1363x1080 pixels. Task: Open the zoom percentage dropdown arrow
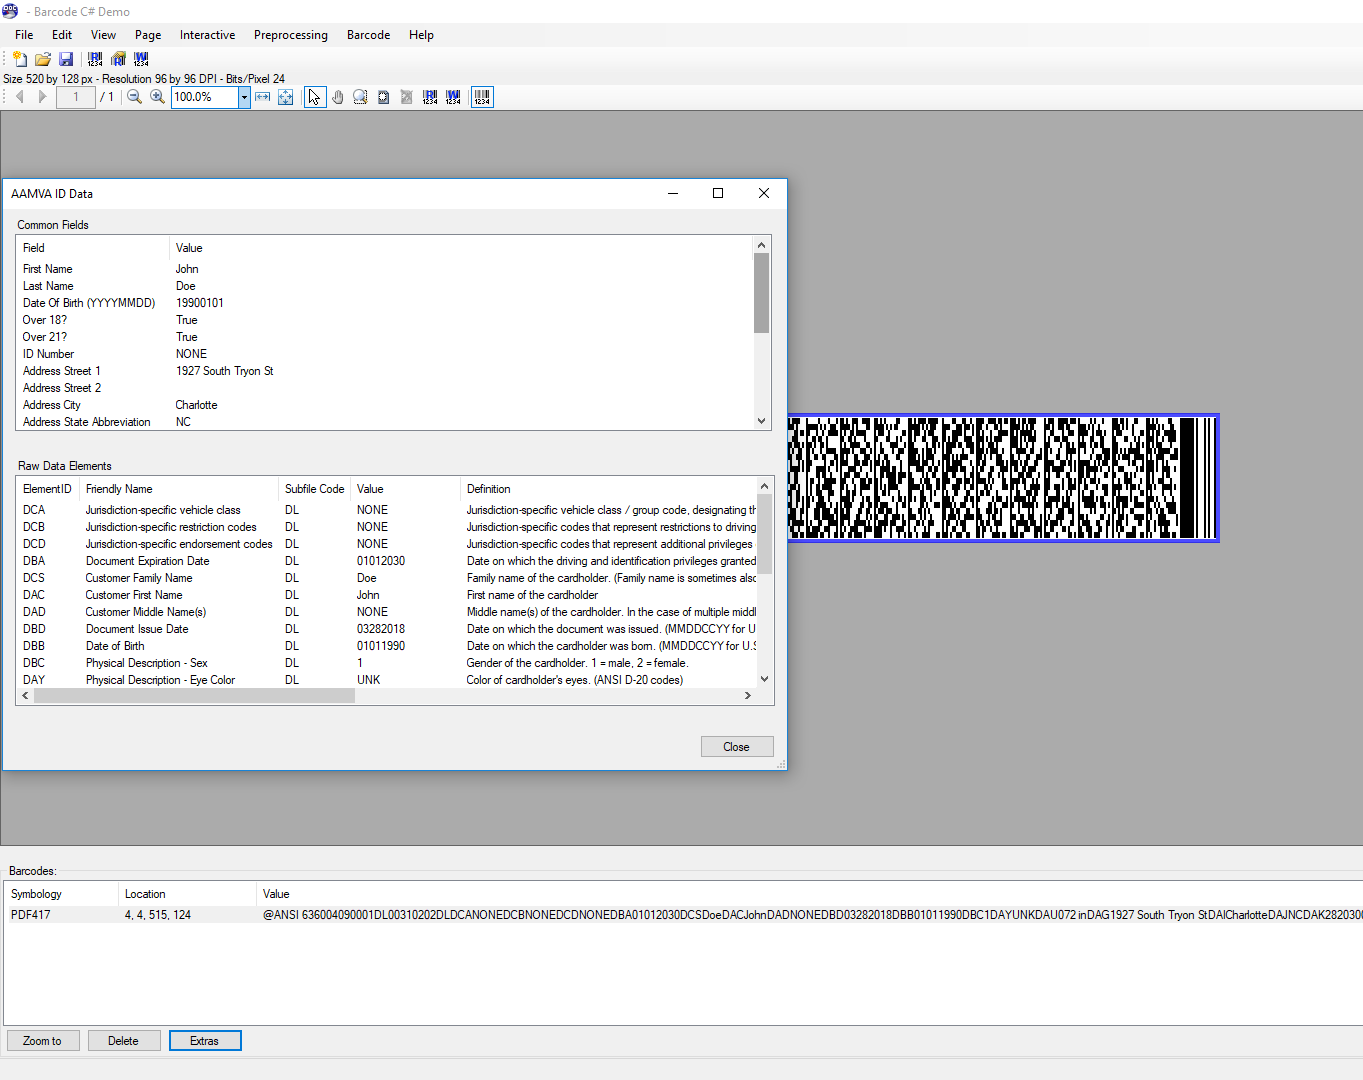pos(244,97)
